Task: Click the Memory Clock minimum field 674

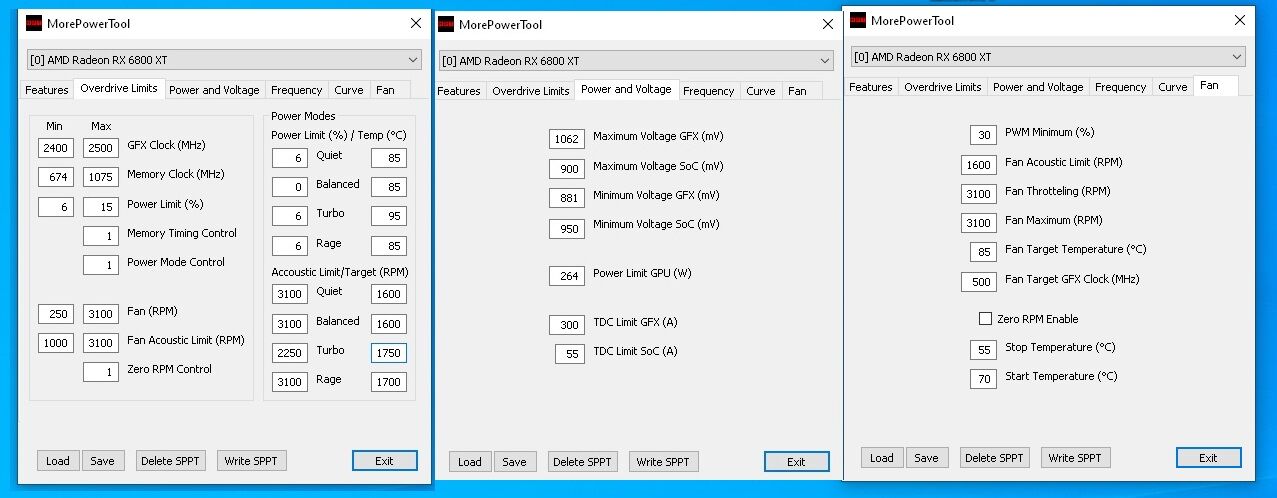Action: [x=56, y=177]
